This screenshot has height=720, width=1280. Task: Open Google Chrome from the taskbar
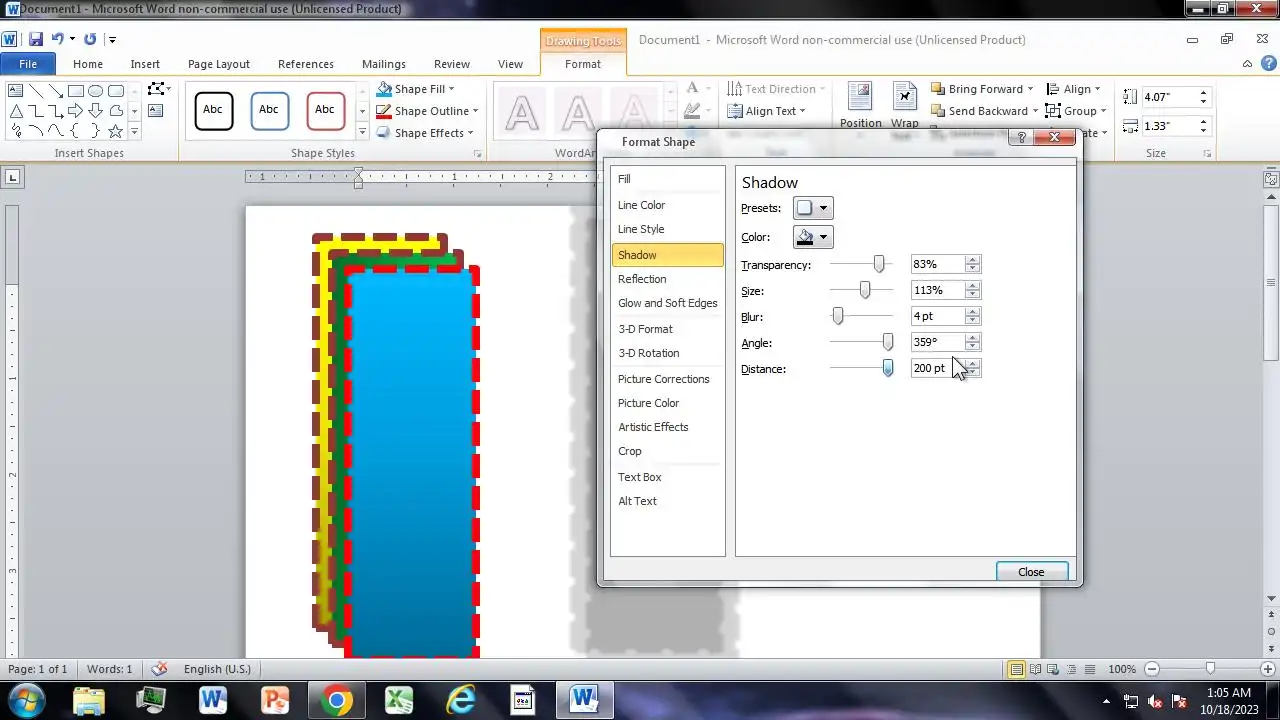[x=337, y=700]
